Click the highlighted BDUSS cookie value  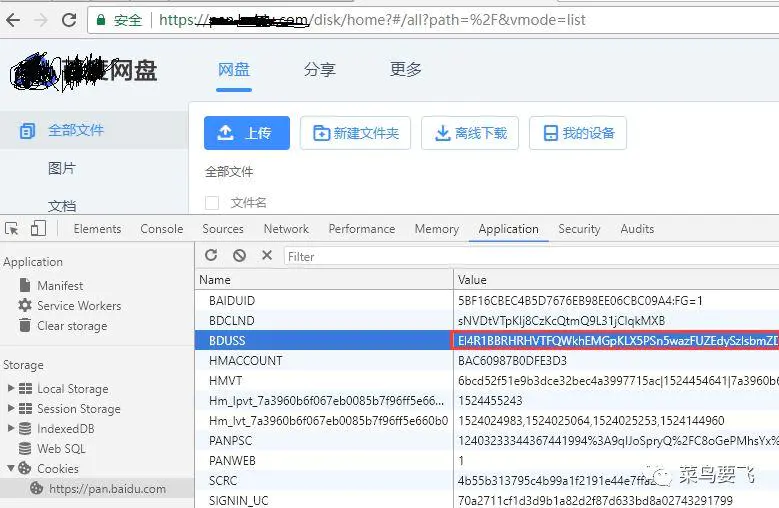[x=616, y=341]
